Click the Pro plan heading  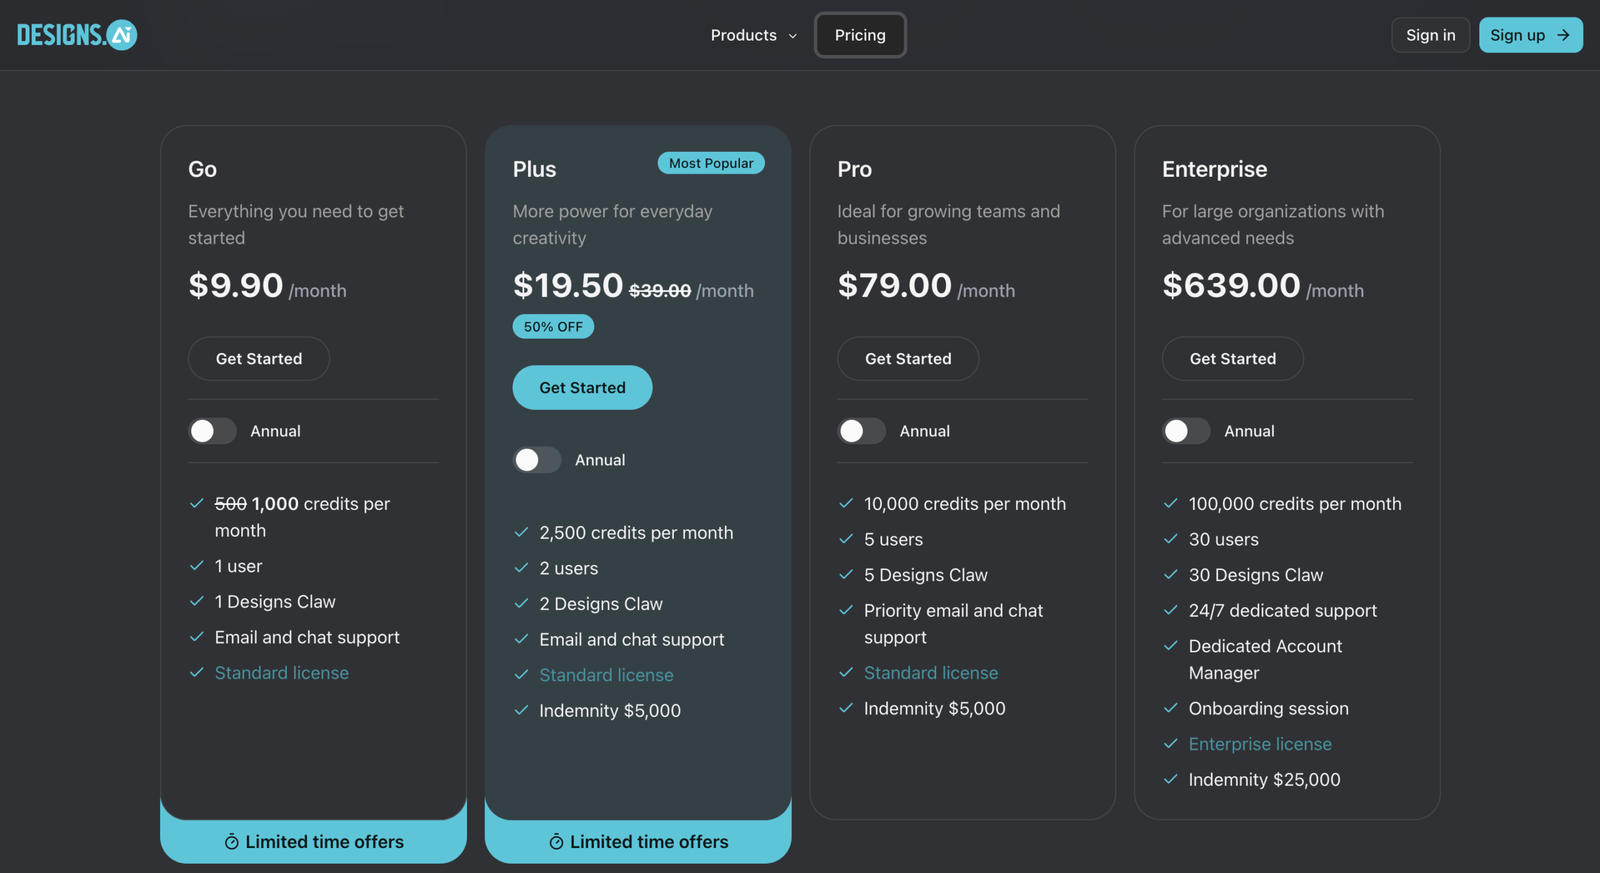click(855, 169)
